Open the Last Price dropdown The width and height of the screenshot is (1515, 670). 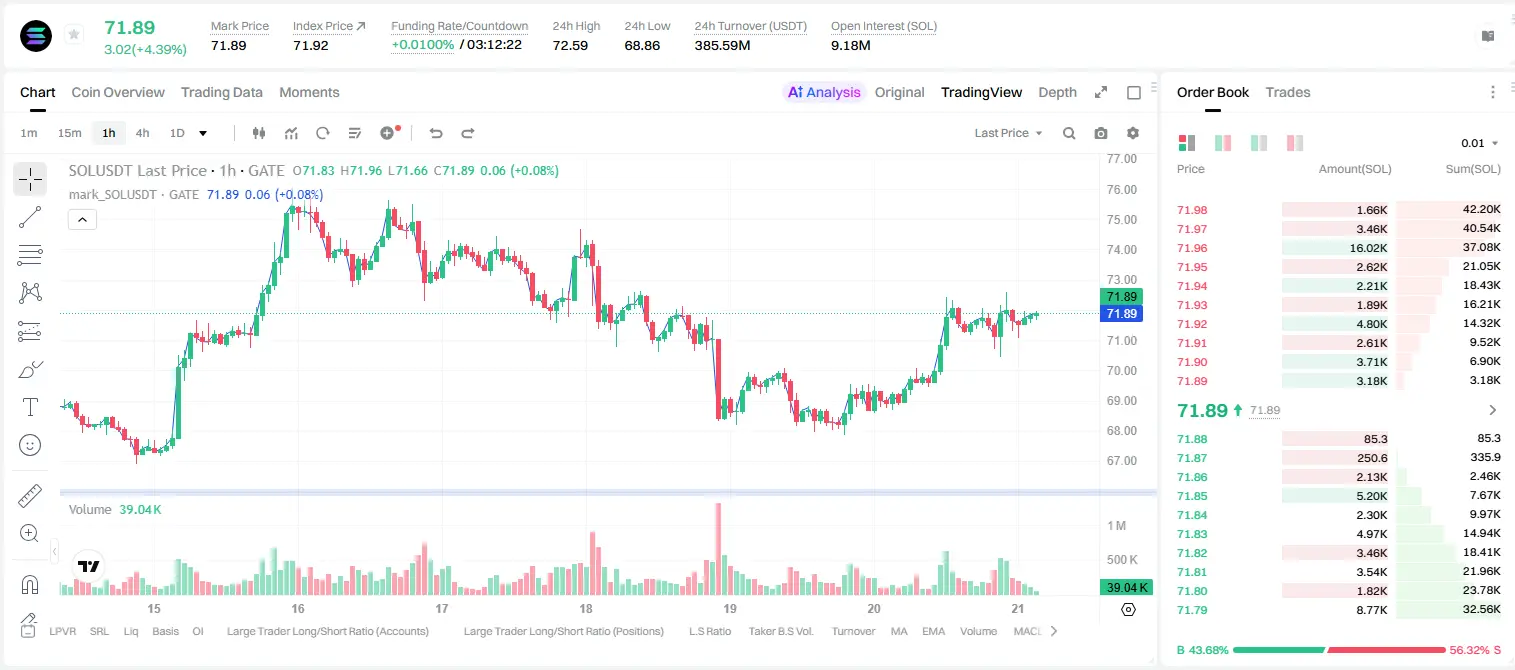(x=1008, y=133)
